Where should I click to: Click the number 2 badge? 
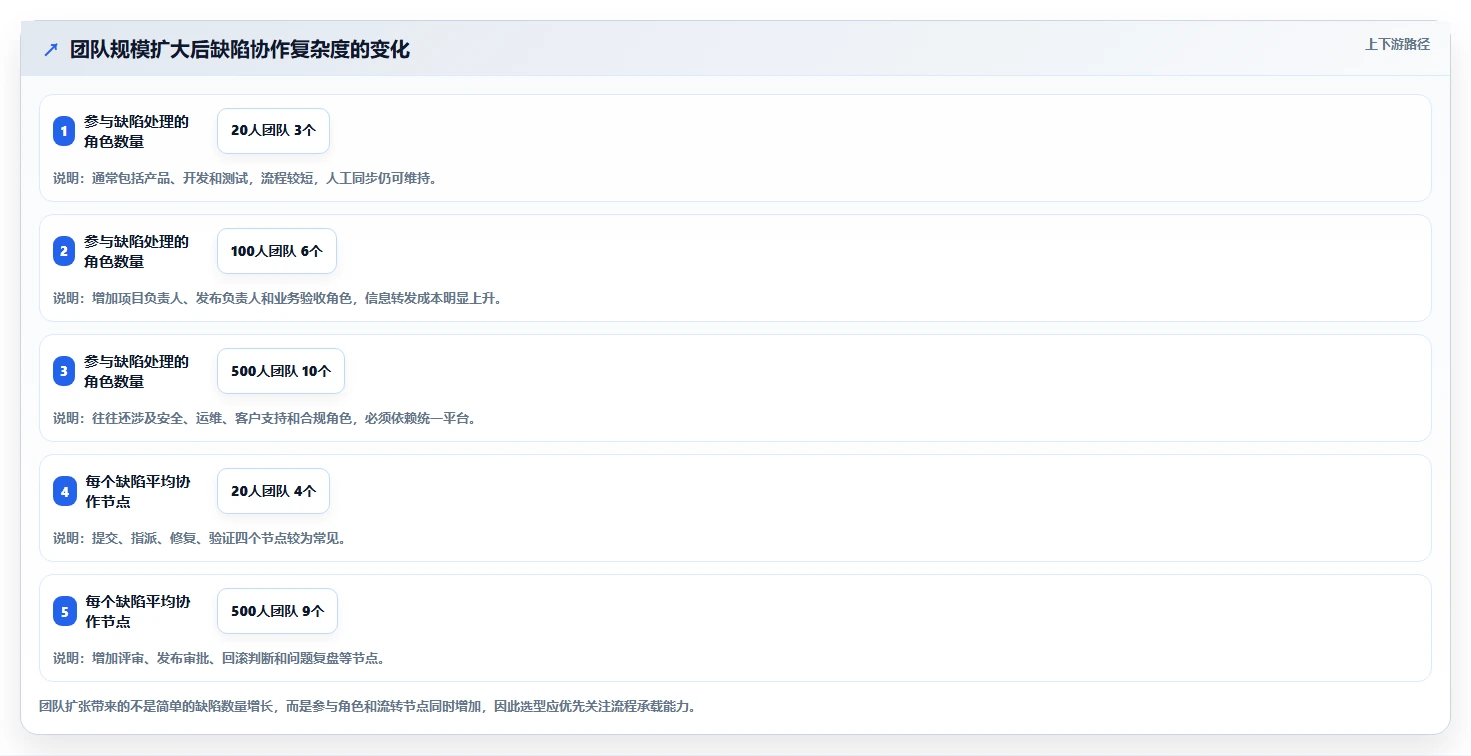point(64,251)
